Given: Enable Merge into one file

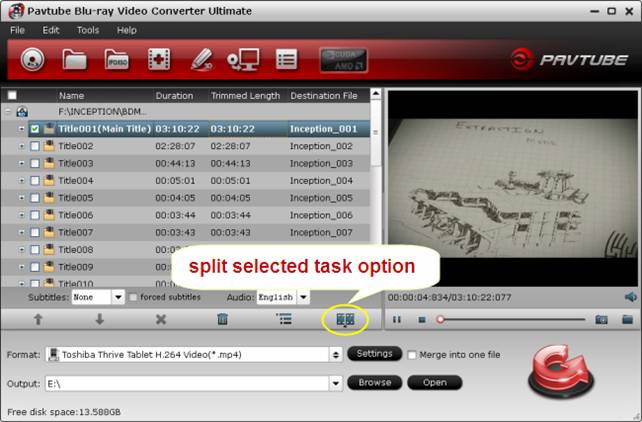Looking at the screenshot, I should tap(412, 355).
